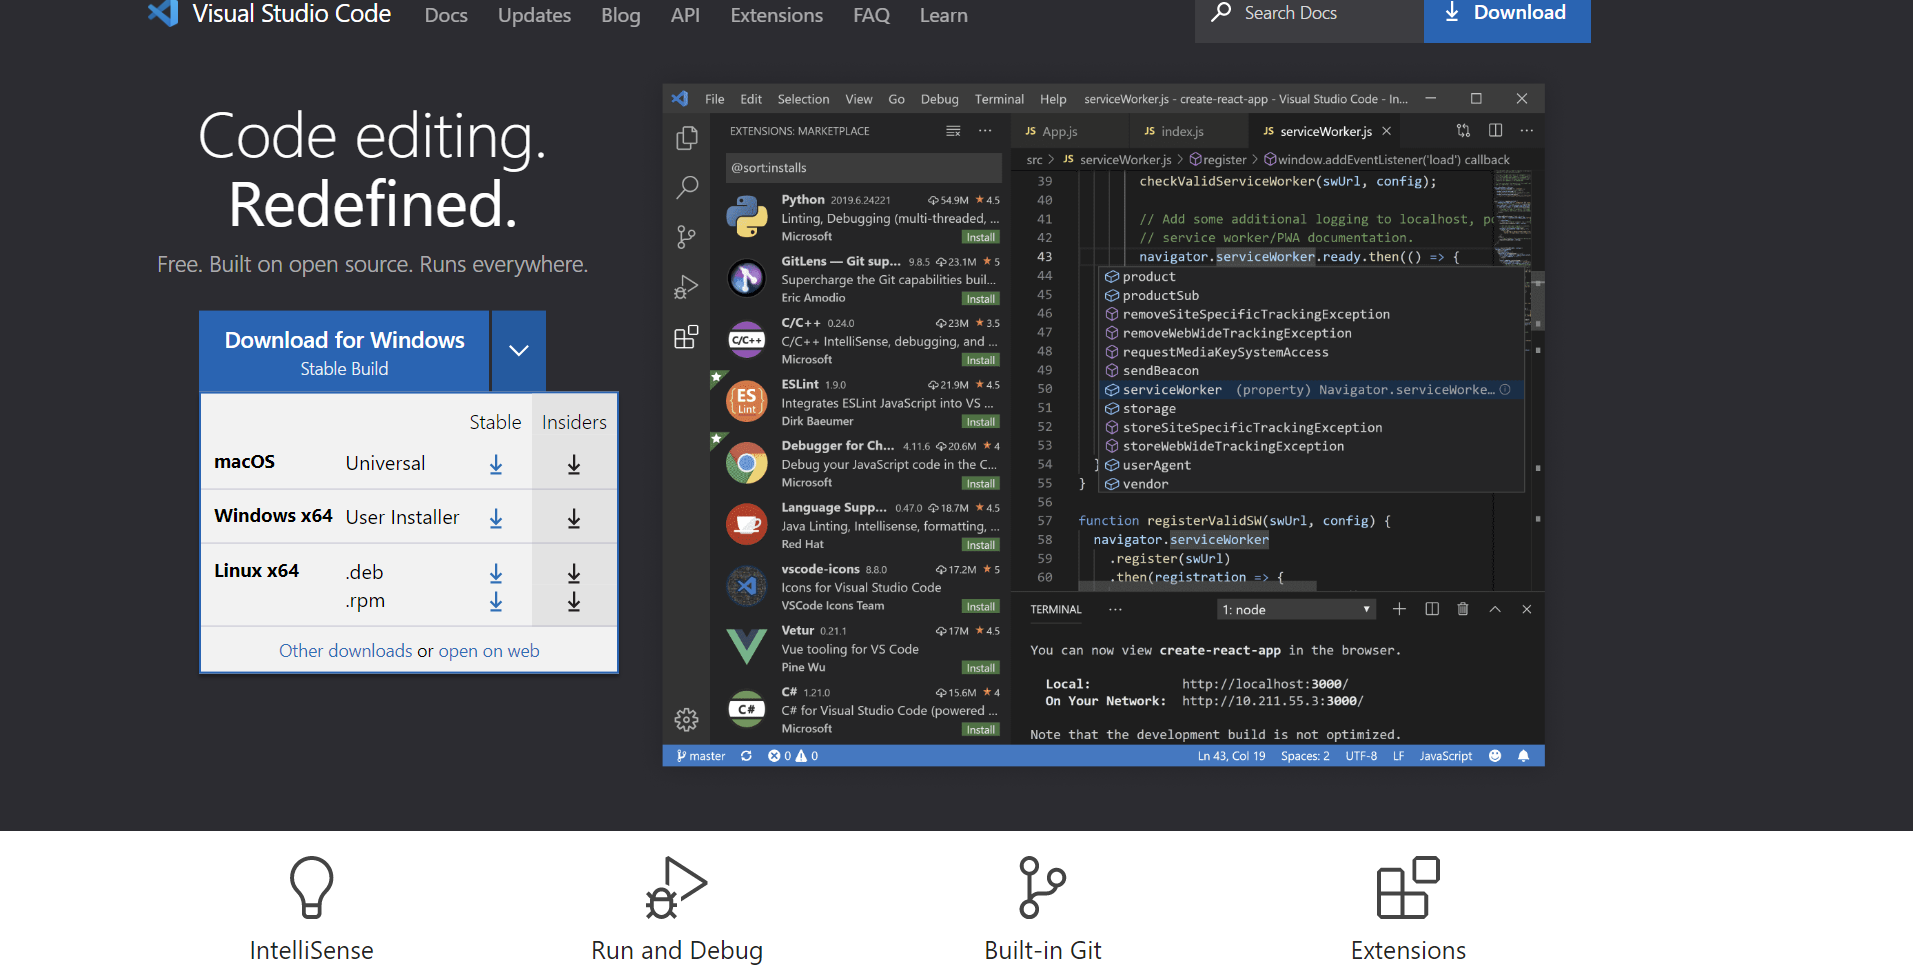The width and height of the screenshot is (1913, 975).
Task: Open the Docs navigation link
Action: pos(446,15)
